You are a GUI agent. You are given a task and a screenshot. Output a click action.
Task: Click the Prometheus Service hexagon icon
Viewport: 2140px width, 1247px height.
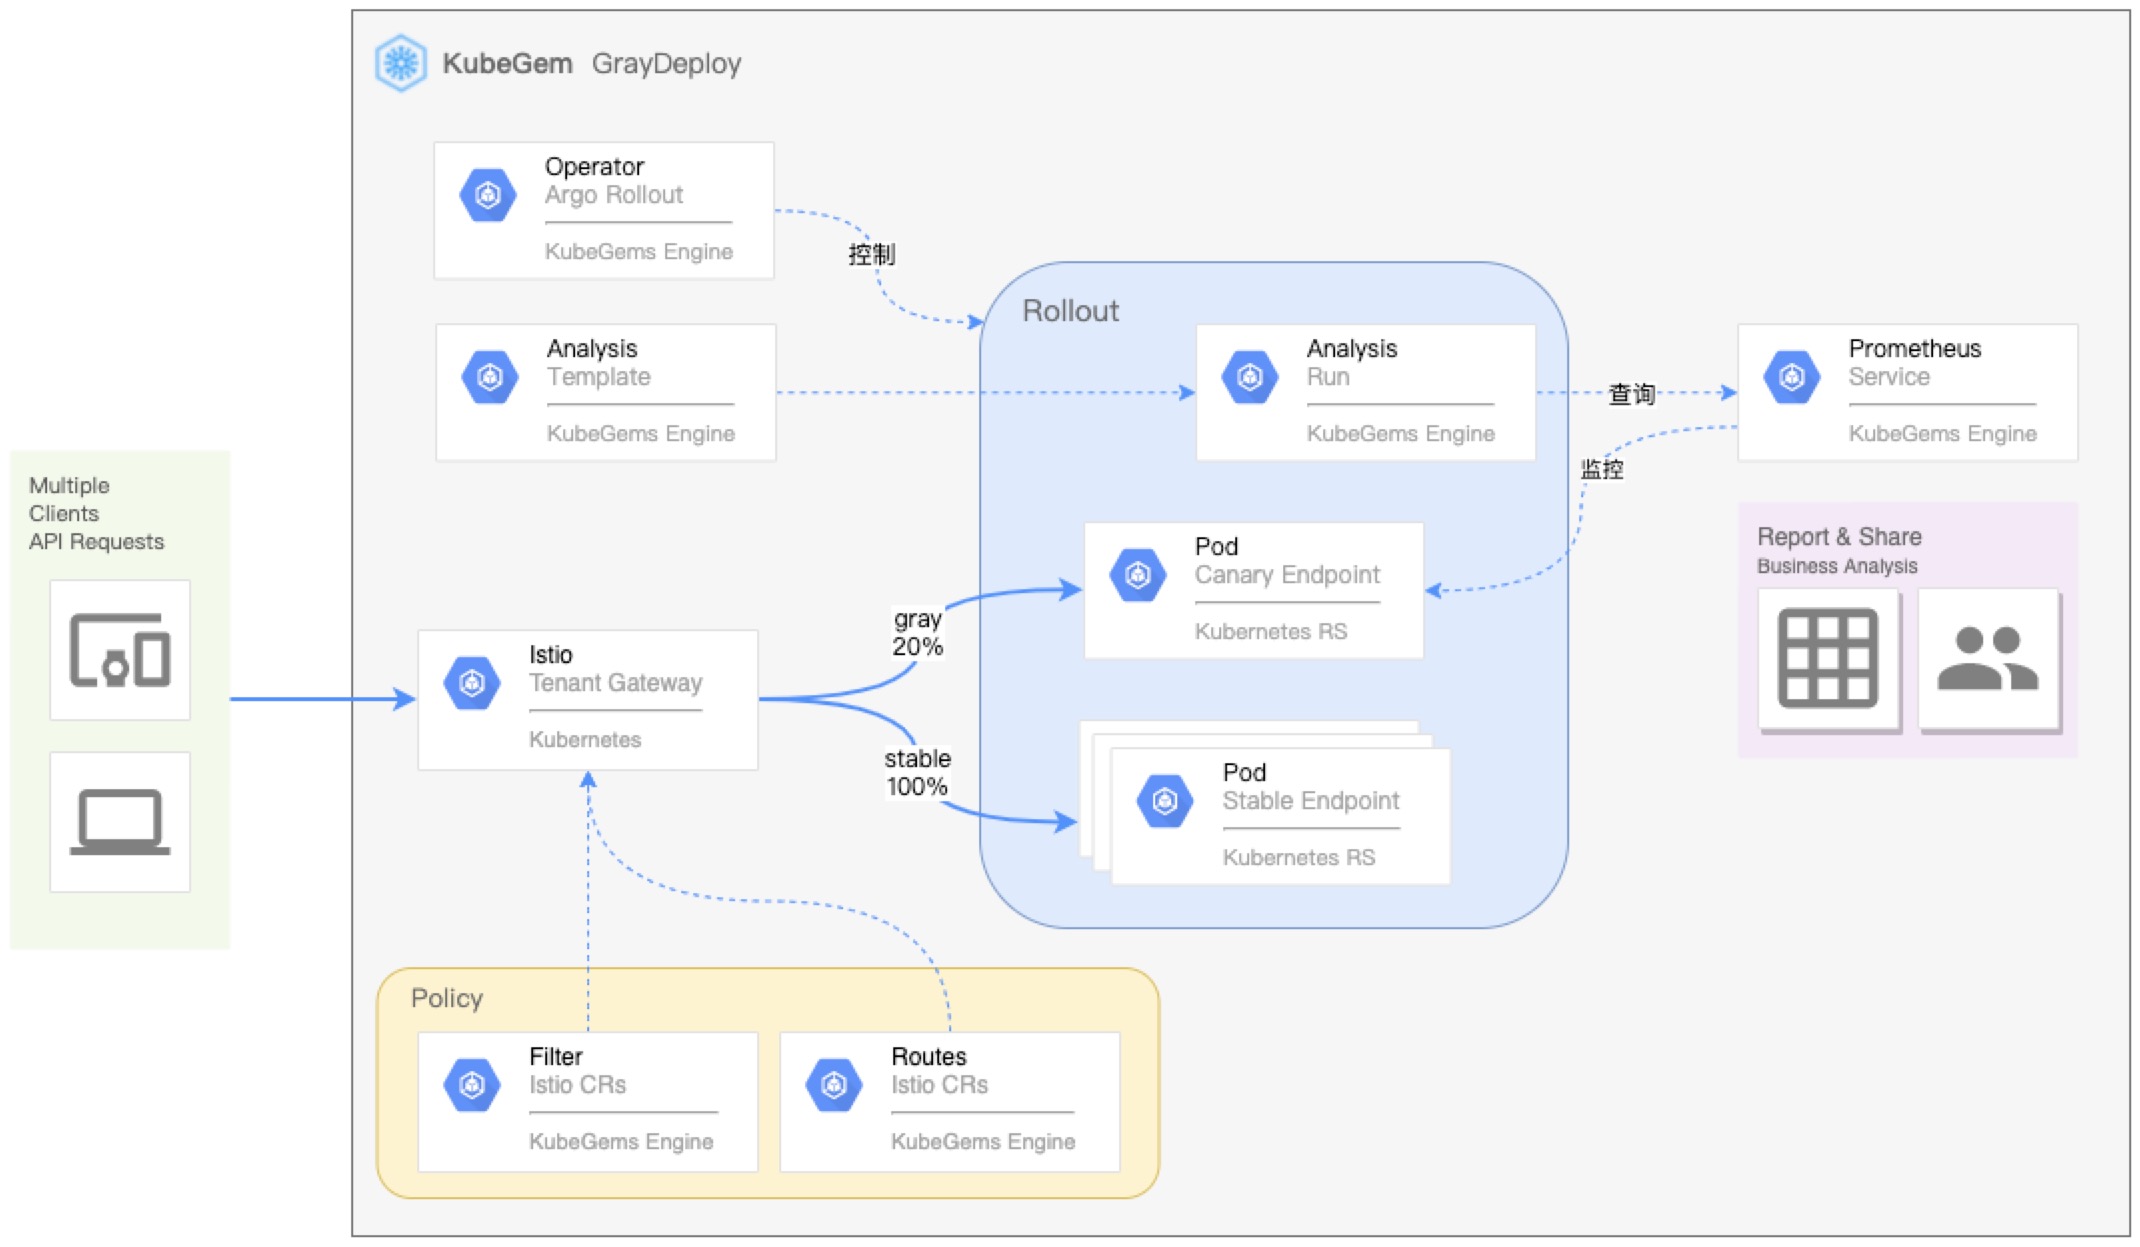pyautogui.click(x=1792, y=377)
